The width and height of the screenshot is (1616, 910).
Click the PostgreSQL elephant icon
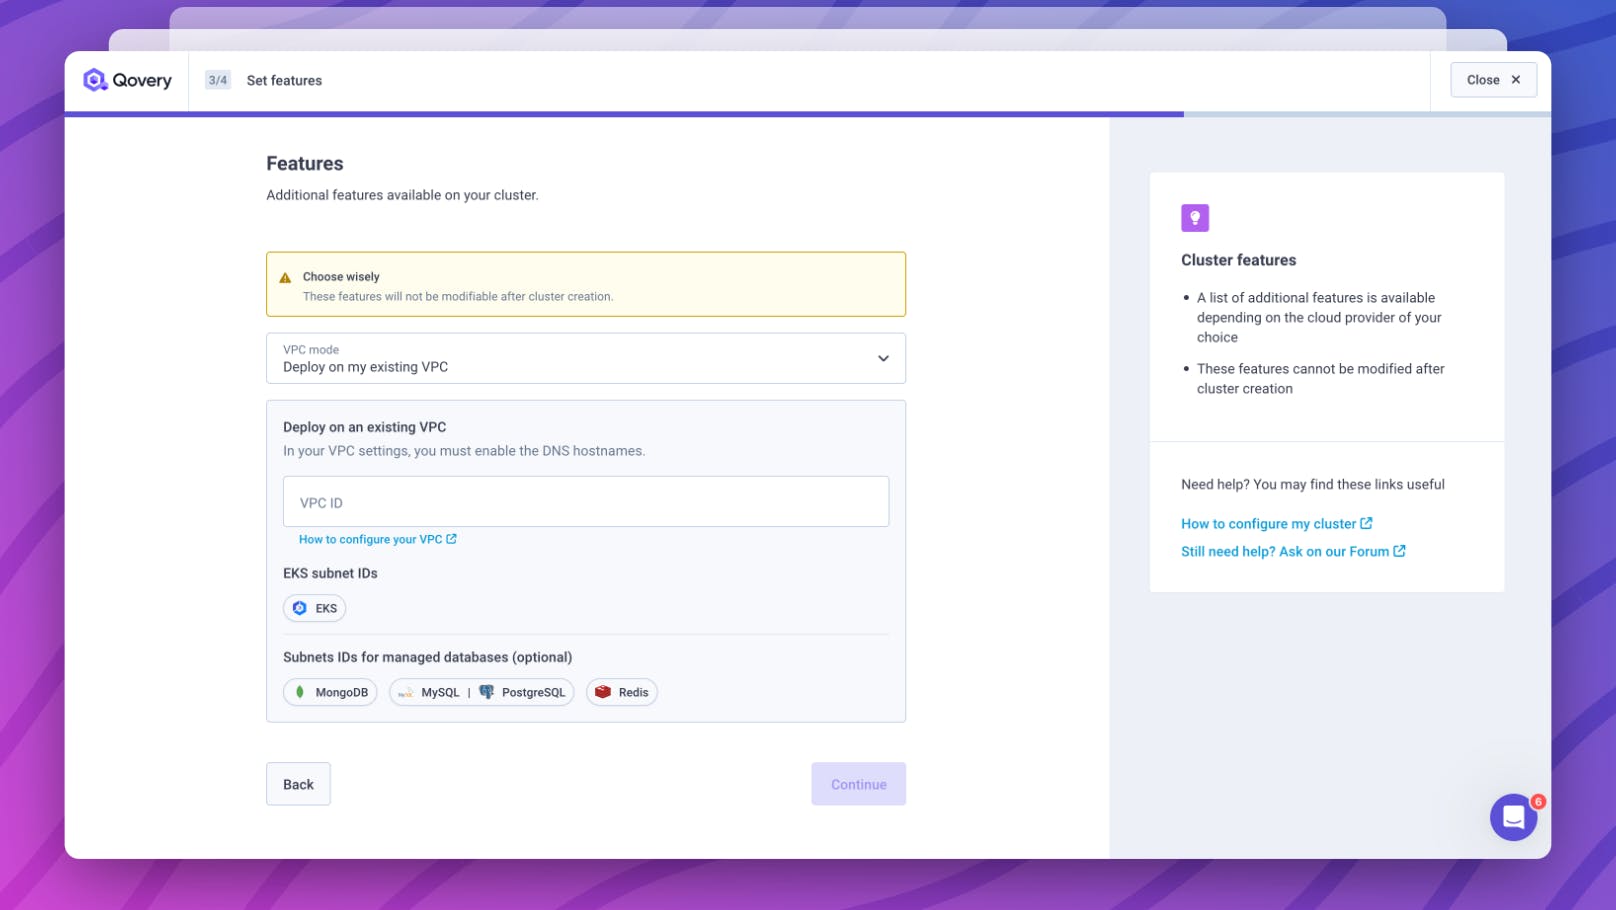point(487,692)
